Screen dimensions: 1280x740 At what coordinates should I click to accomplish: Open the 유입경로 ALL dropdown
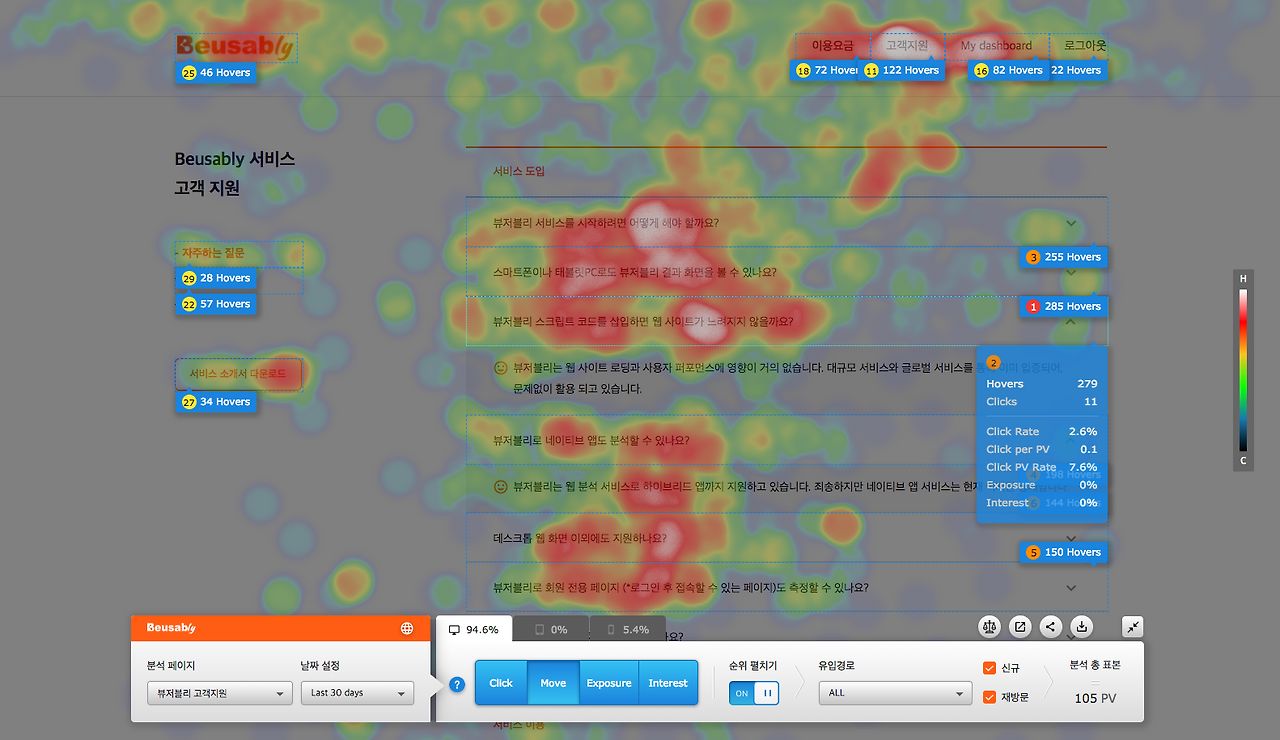(895, 693)
